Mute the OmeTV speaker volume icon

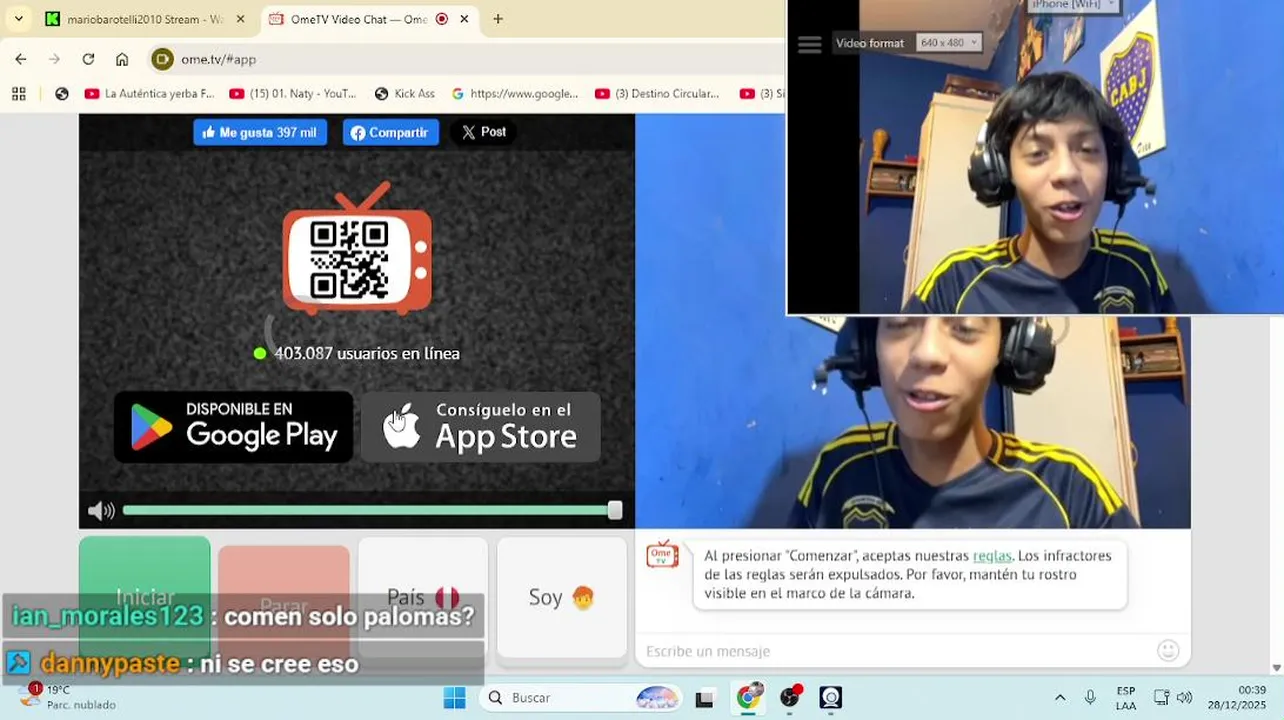tap(101, 511)
